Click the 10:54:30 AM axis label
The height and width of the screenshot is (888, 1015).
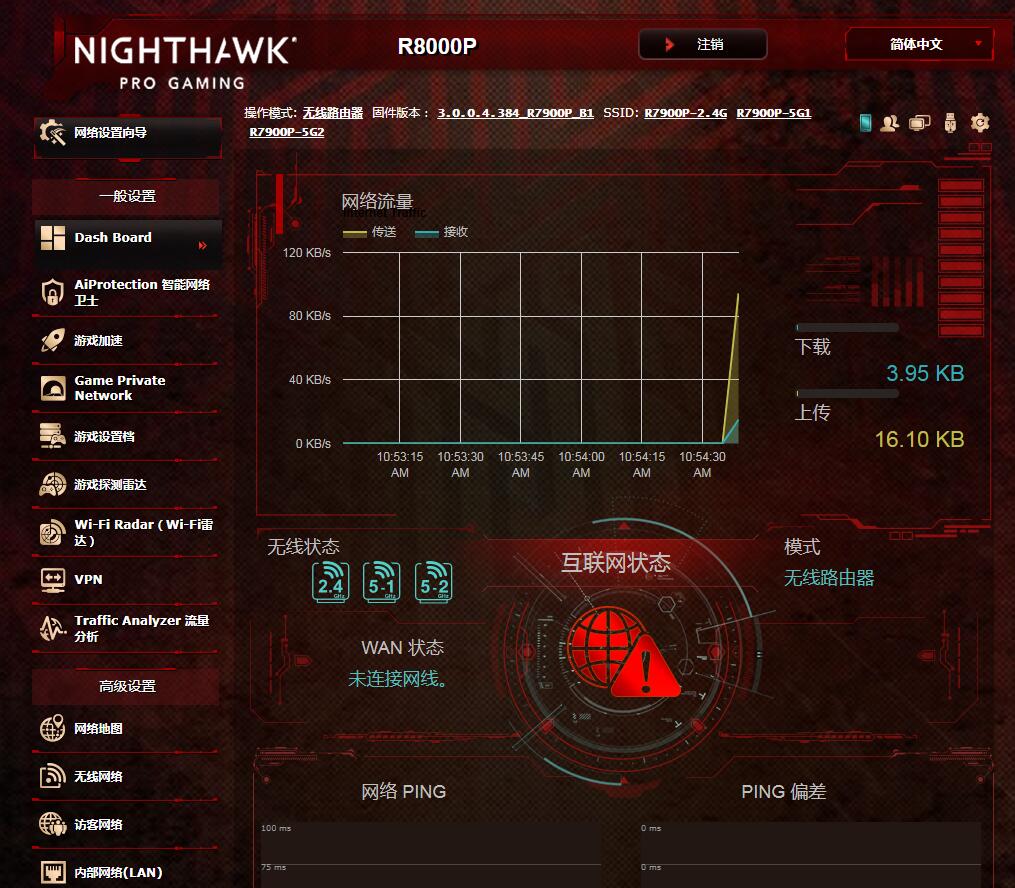point(702,465)
